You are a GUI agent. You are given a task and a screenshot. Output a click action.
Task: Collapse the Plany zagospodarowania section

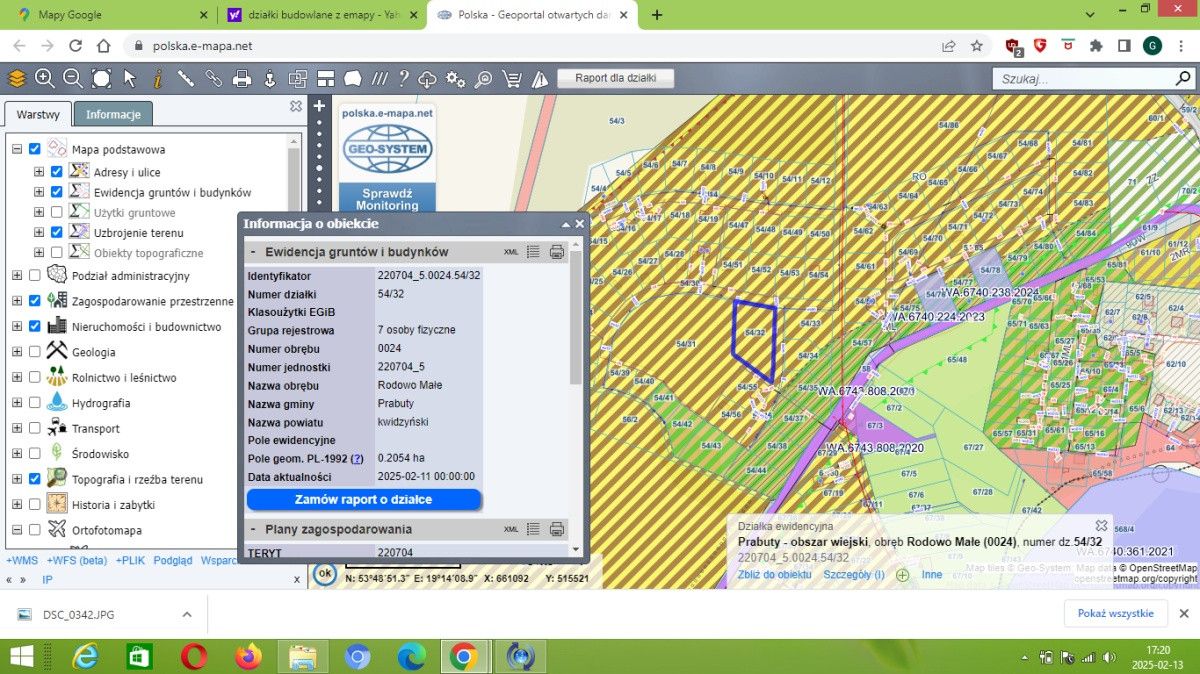(254, 529)
